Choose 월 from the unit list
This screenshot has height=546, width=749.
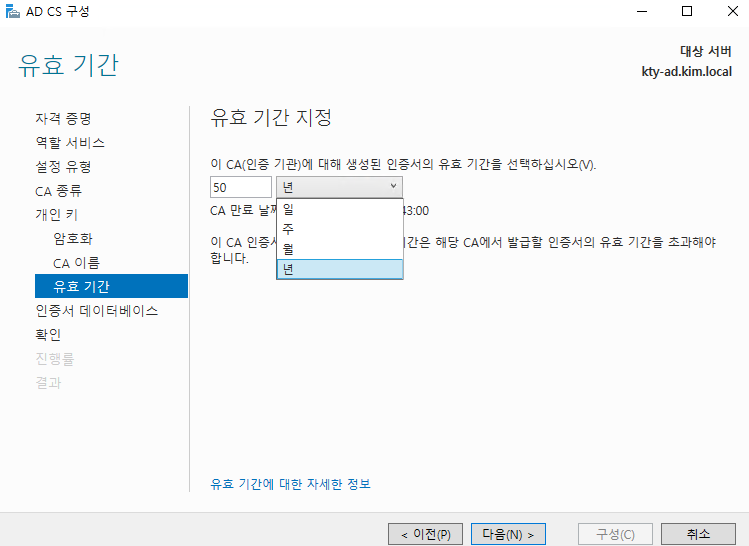pos(340,249)
